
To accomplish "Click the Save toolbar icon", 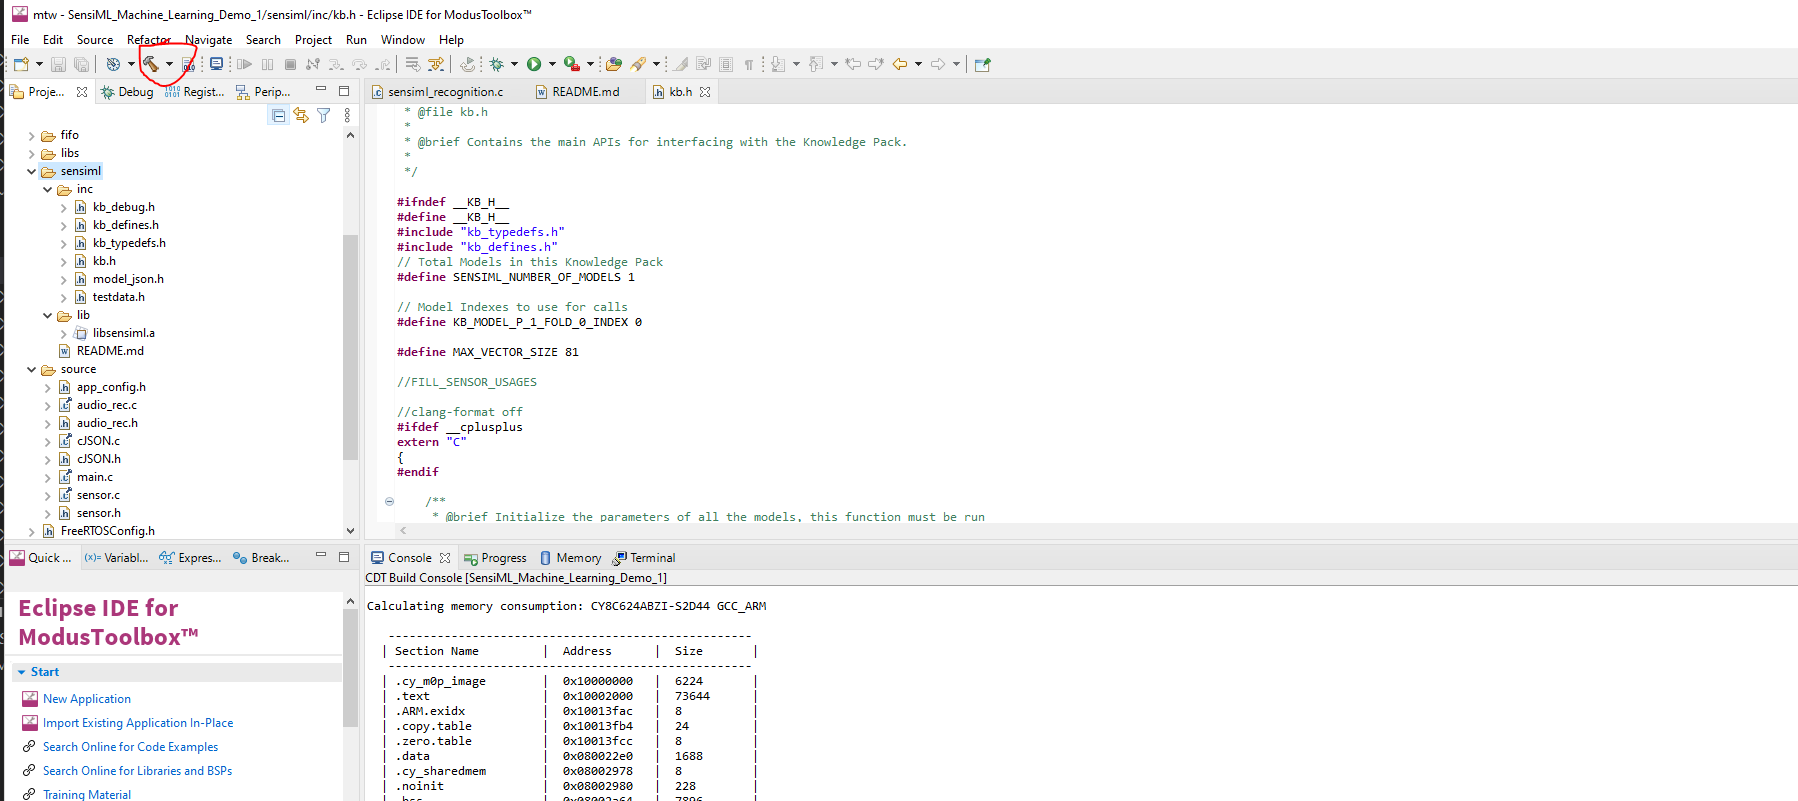I will pyautogui.click(x=58, y=64).
